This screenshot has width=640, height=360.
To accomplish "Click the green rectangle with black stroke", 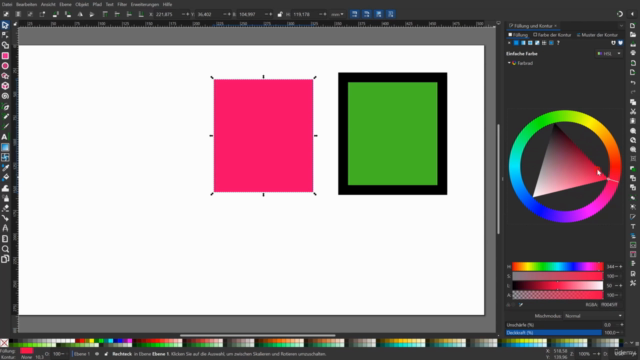I will coord(393,133).
